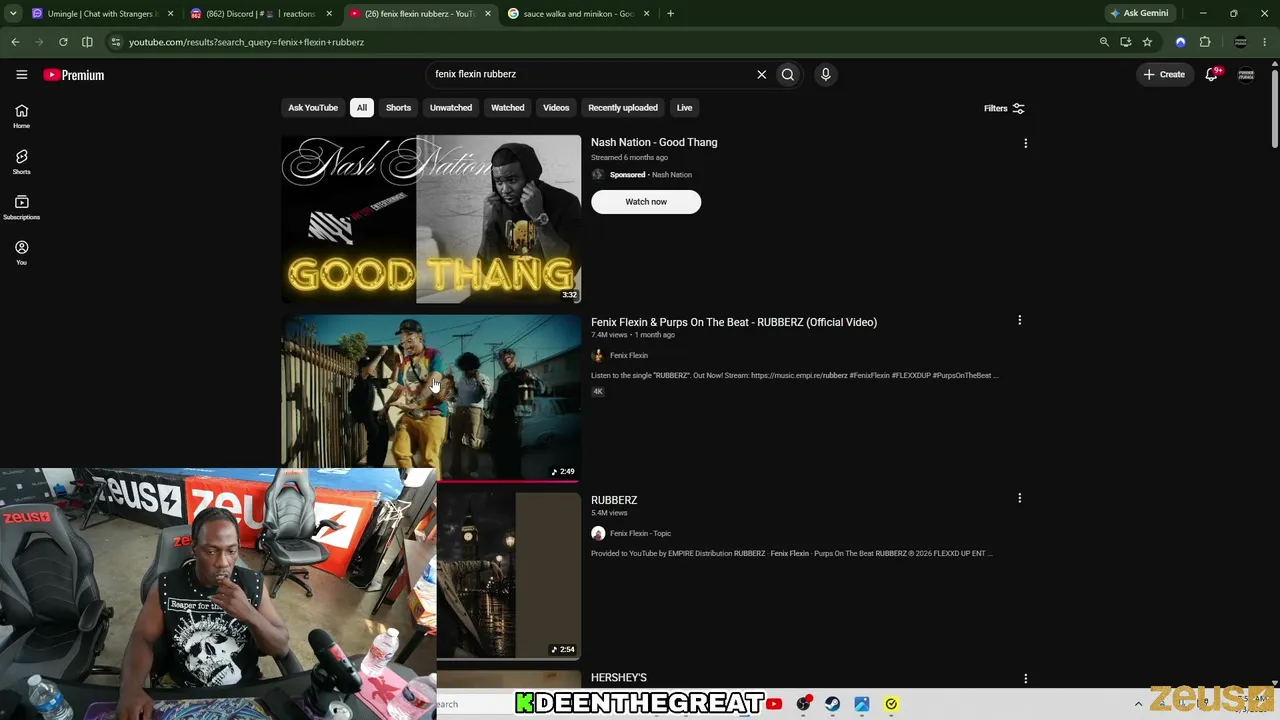Screen dimensions: 1280x720
Task: Select the Watched filter chip
Action: click(507, 108)
